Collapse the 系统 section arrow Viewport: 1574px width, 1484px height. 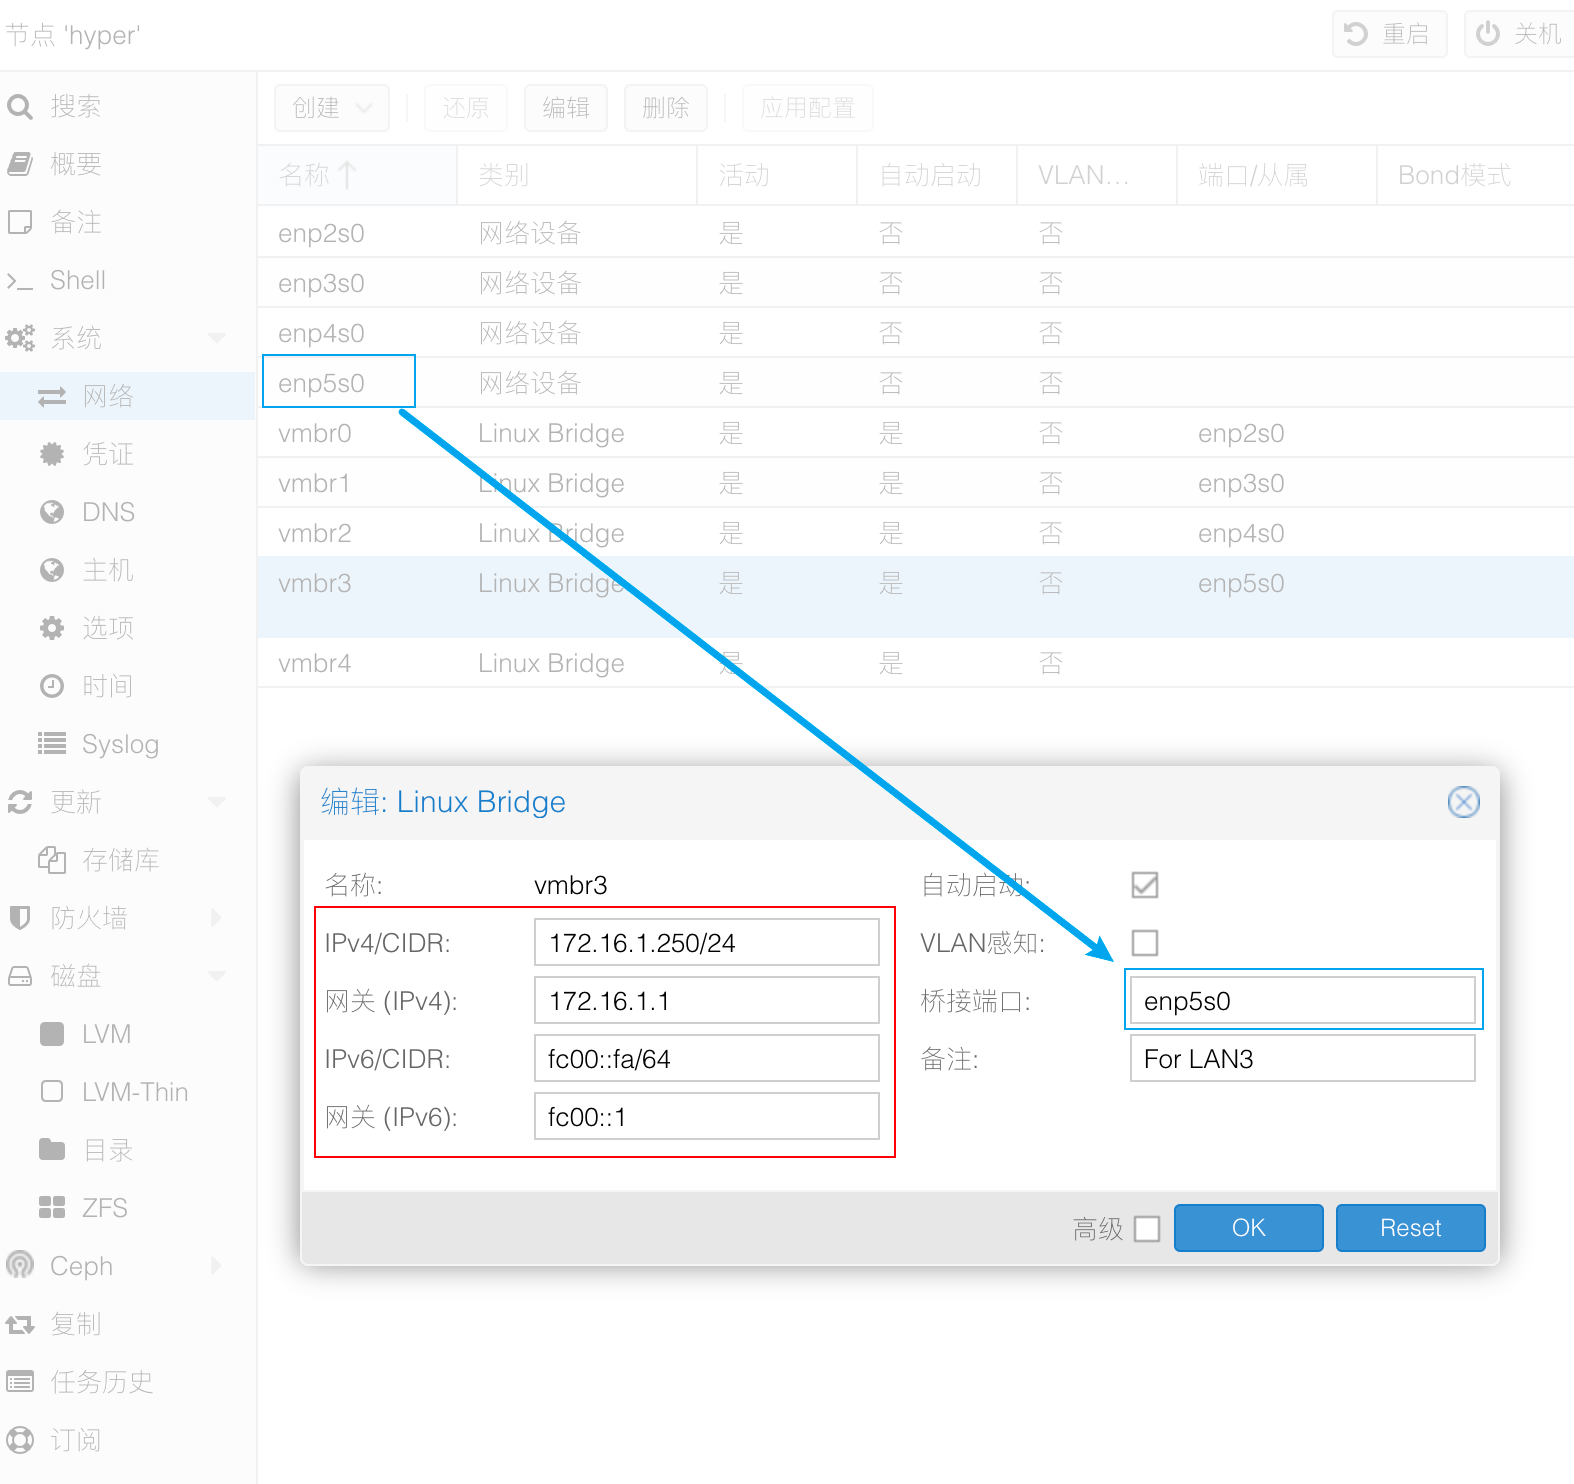(217, 338)
